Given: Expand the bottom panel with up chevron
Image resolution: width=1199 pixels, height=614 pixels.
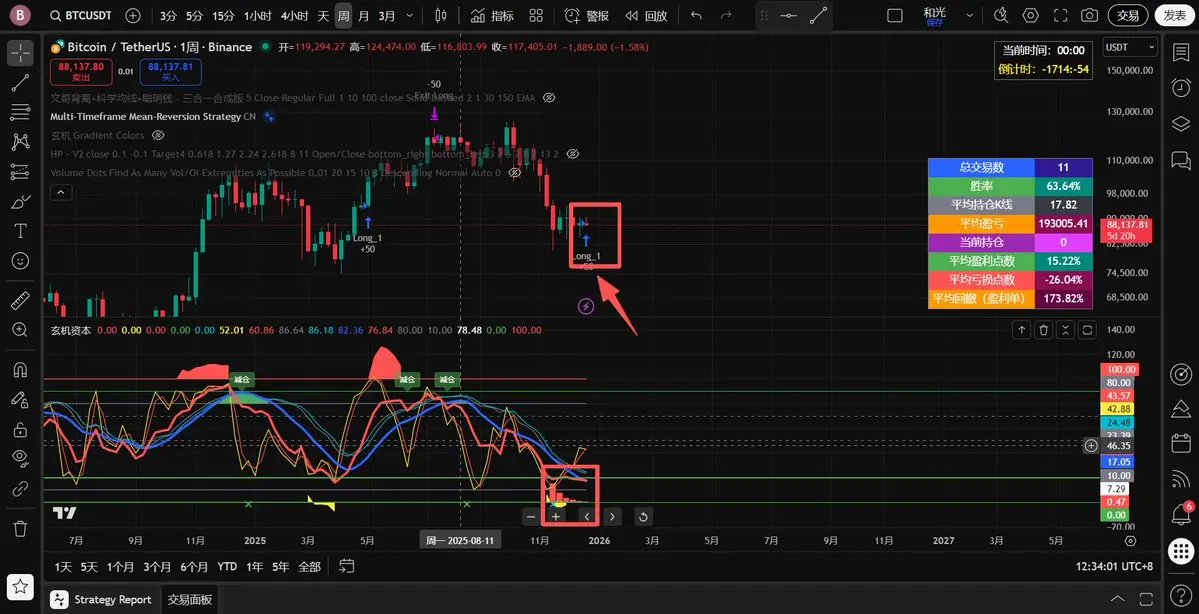Looking at the screenshot, I should pyautogui.click(x=1117, y=599).
